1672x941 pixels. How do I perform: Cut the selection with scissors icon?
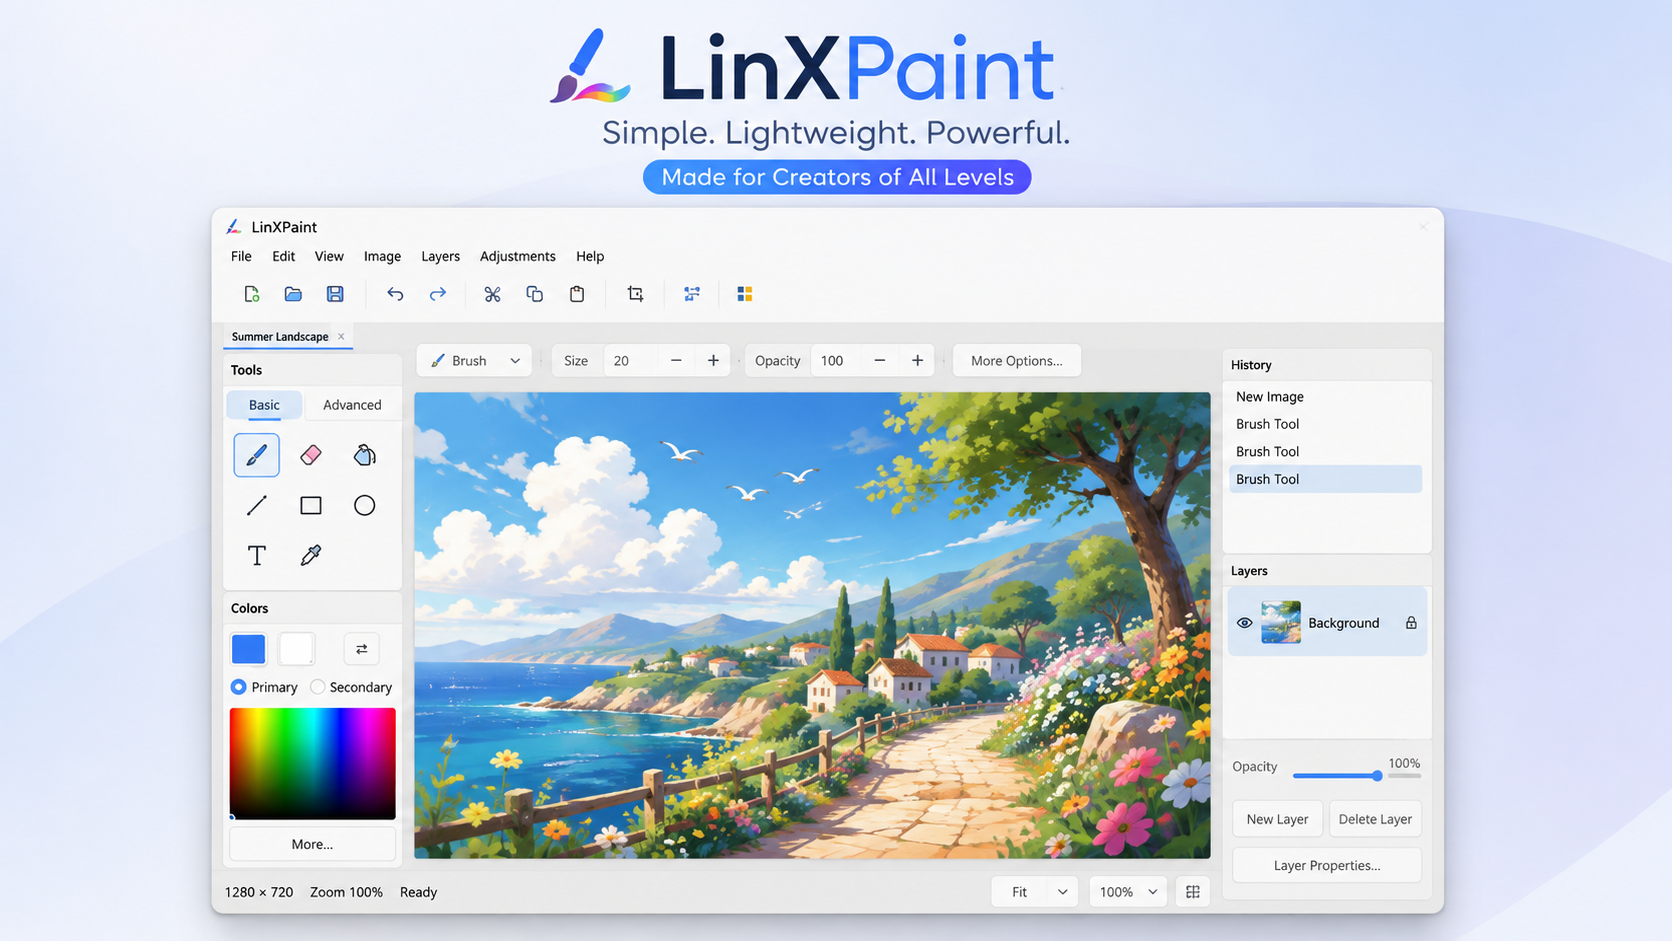[492, 294]
